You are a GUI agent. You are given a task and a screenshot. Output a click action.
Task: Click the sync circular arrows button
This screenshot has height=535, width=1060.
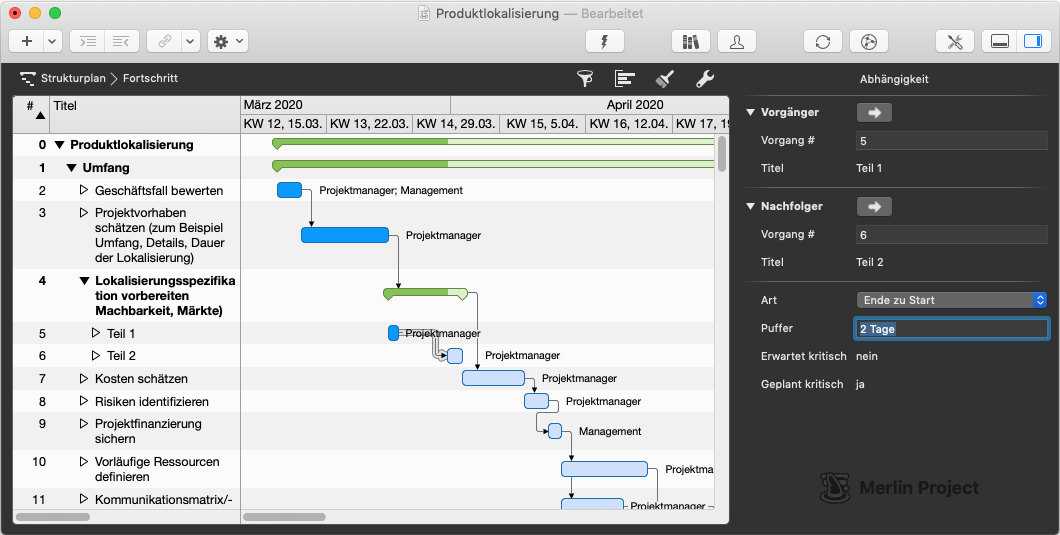tap(822, 41)
